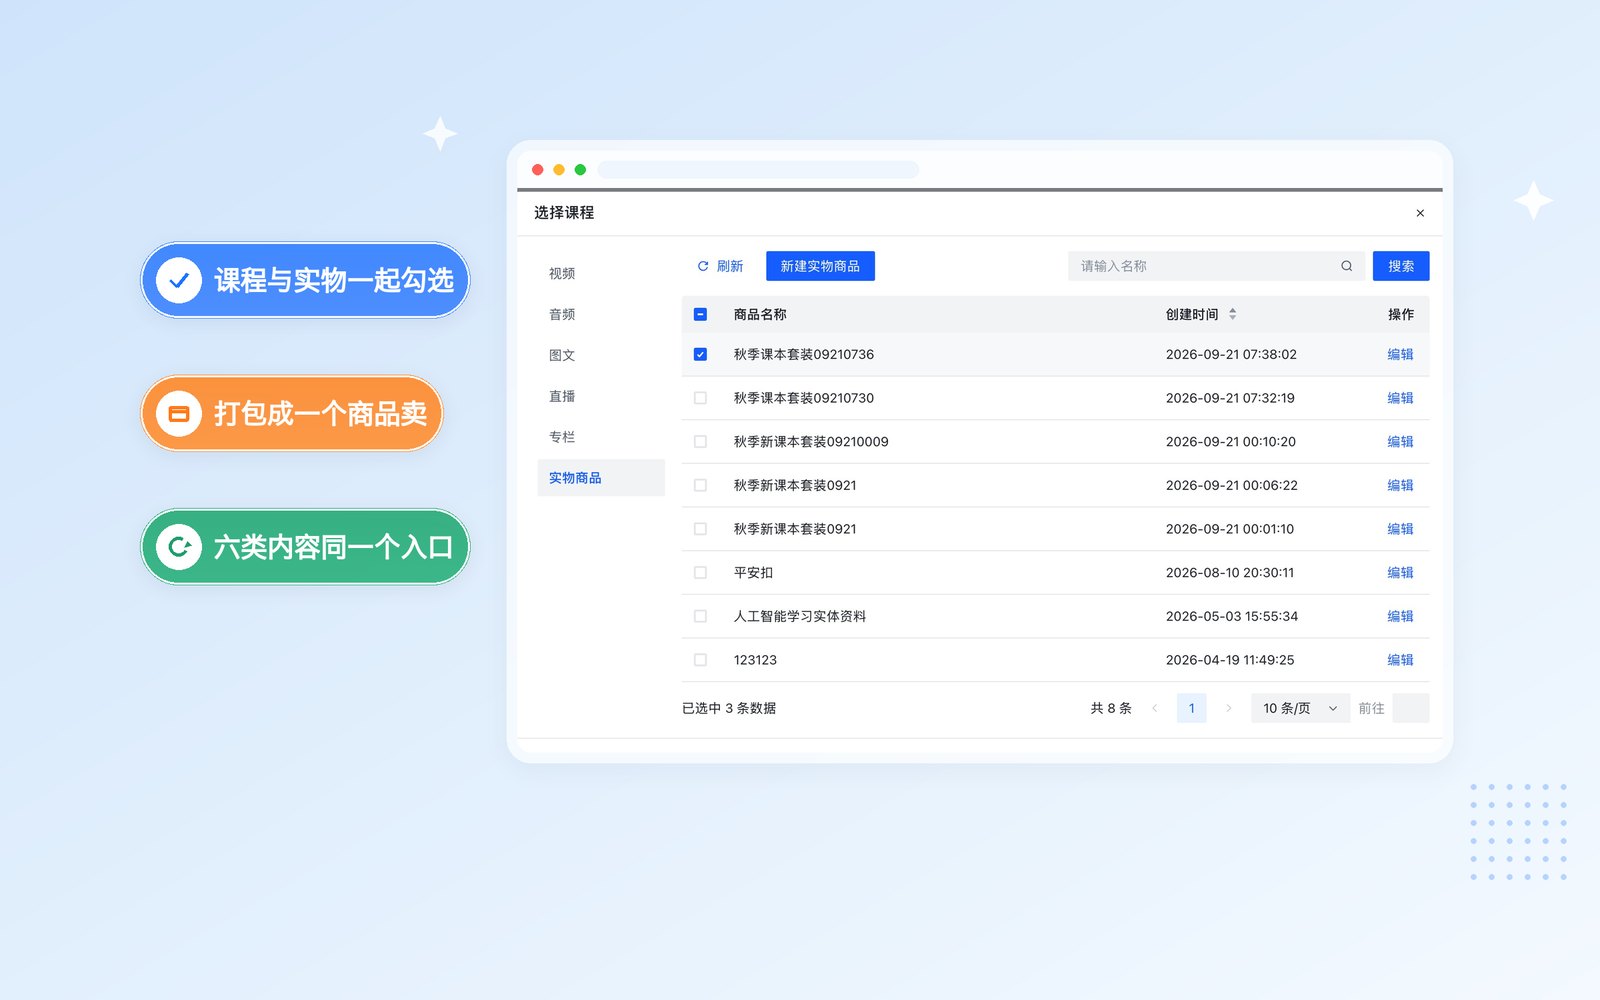Click 编辑 for 平安扣
Screen dimensions: 1600x1000
[x=1400, y=573]
